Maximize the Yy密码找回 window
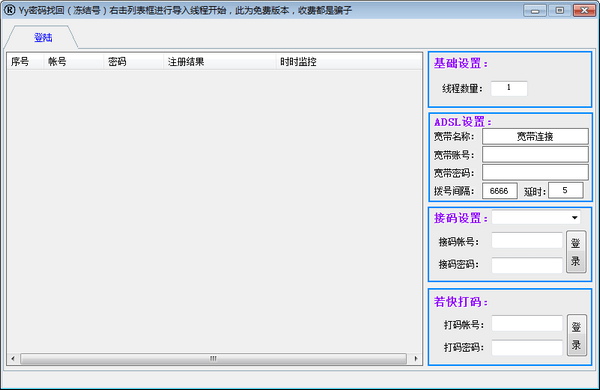600x390 pixels. (559, 11)
